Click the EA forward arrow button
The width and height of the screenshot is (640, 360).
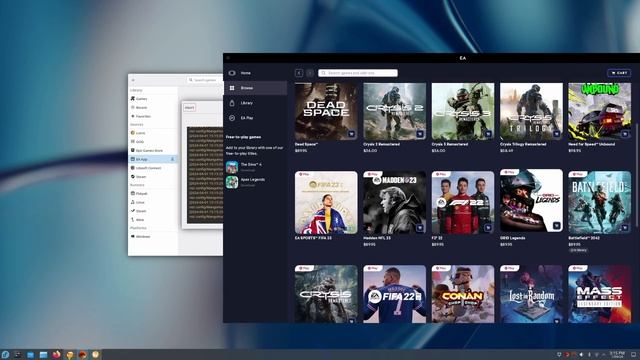(x=310, y=73)
